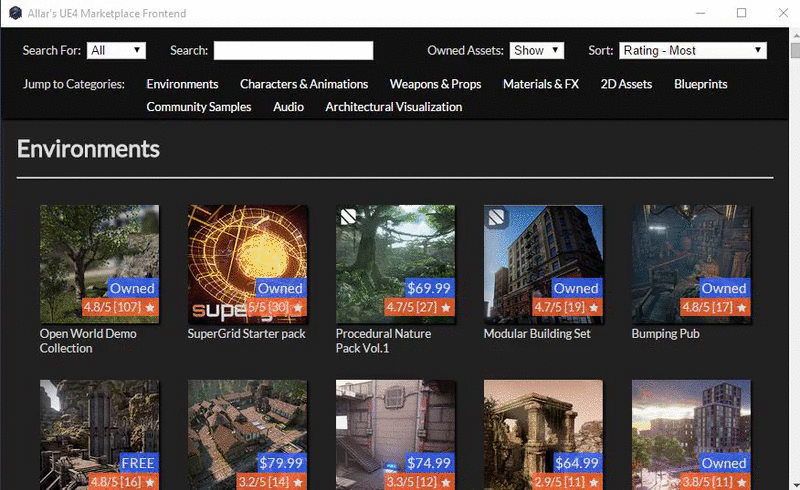Jump to Materials & FX category
Image resolution: width=800 pixels, height=490 pixels.
[541, 84]
